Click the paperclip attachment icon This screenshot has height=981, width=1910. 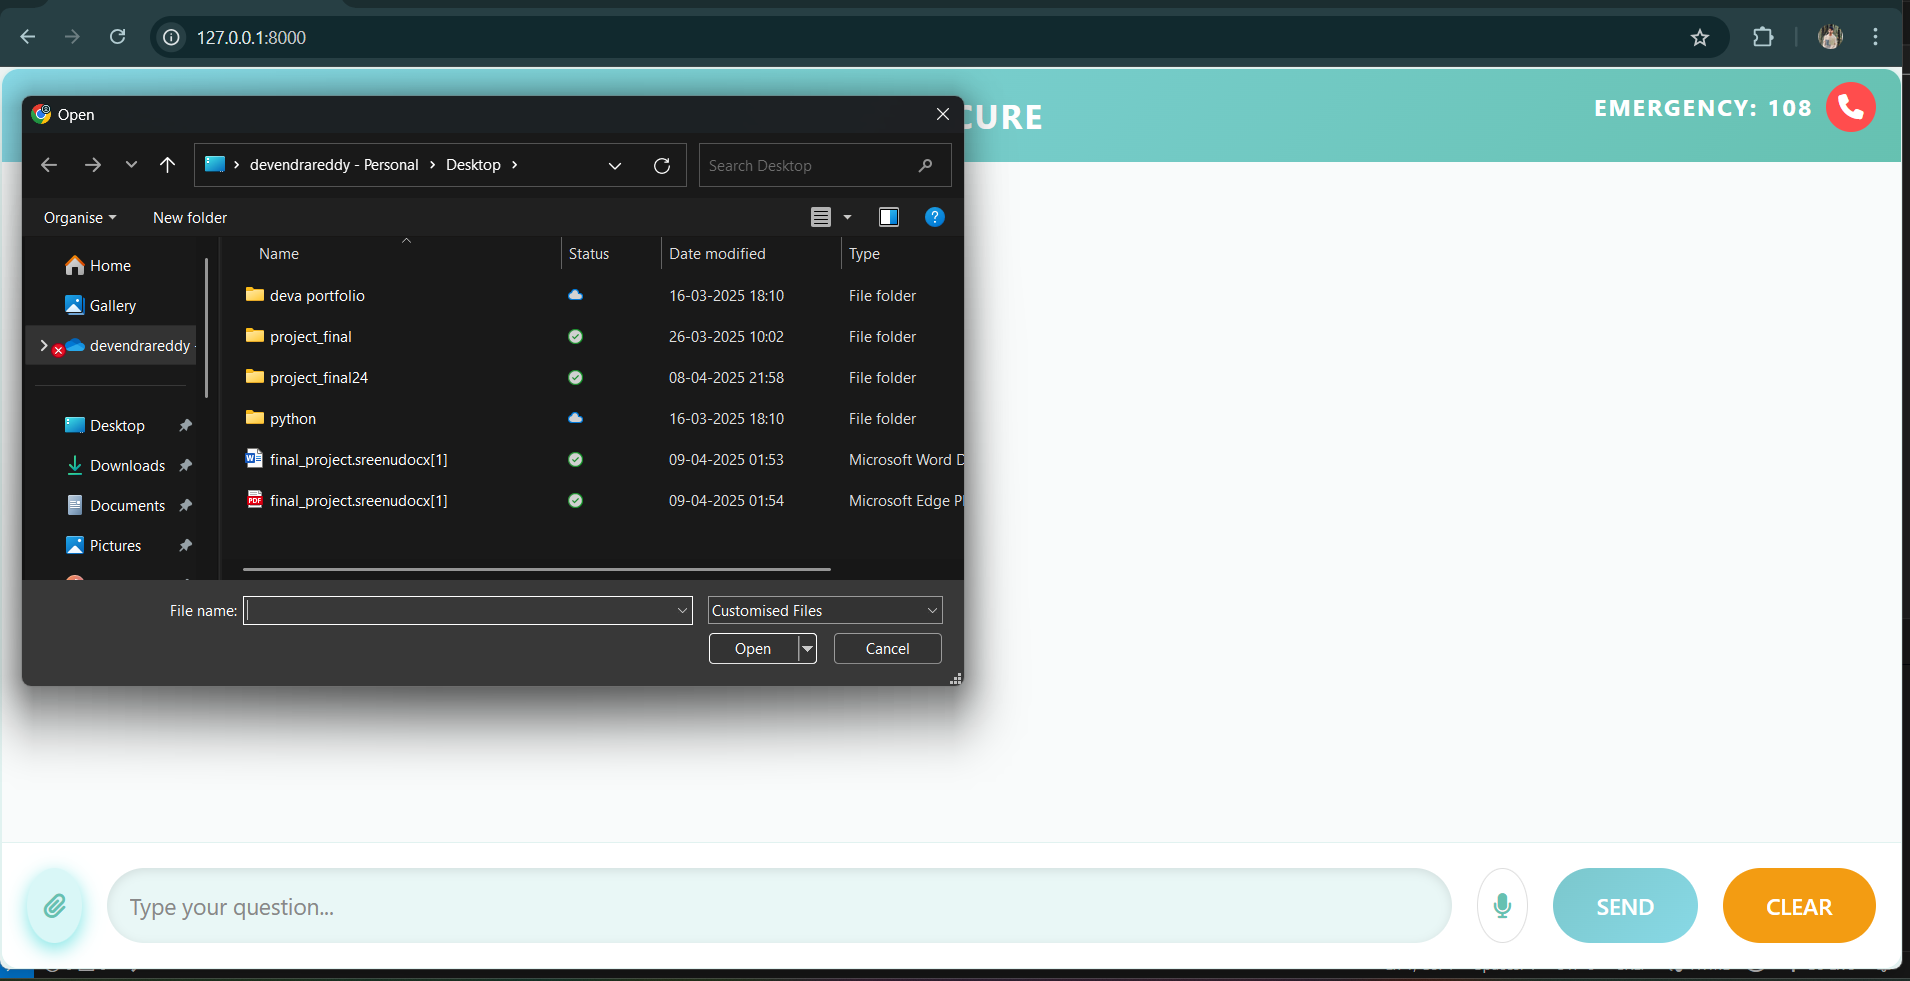55,906
